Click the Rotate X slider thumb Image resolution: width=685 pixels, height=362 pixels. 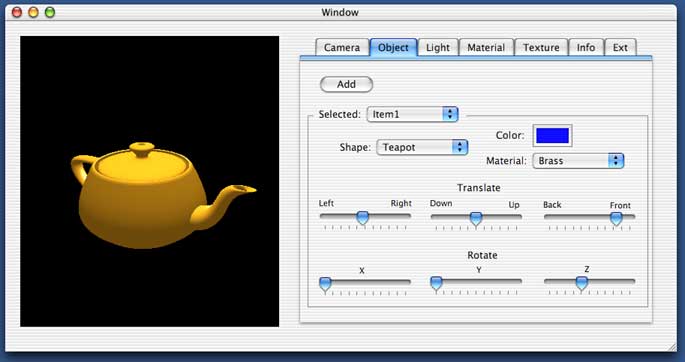pyautogui.click(x=325, y=284)
